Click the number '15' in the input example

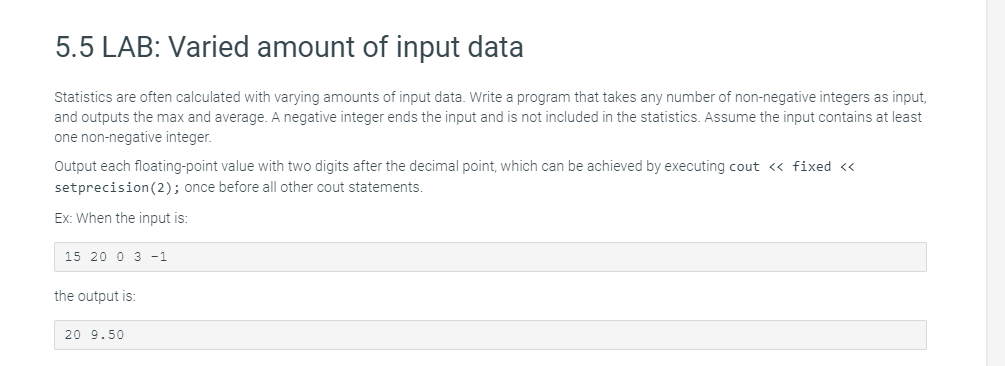click(73, 257)
